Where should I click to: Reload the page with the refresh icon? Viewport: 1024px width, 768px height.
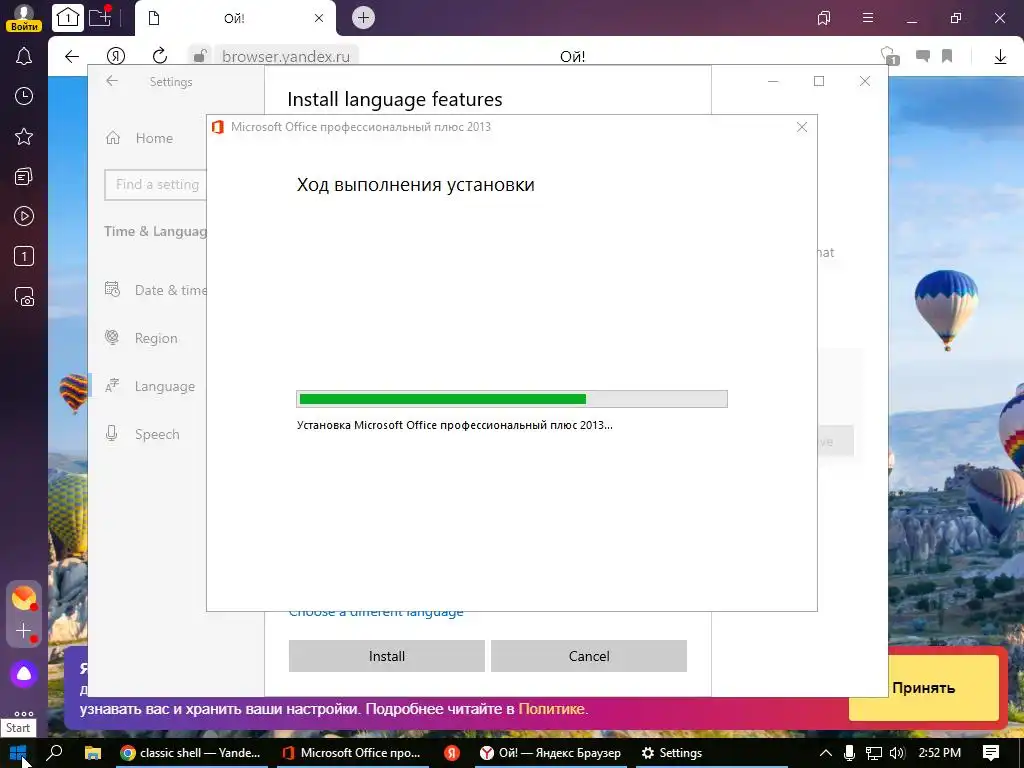[159, 56]
